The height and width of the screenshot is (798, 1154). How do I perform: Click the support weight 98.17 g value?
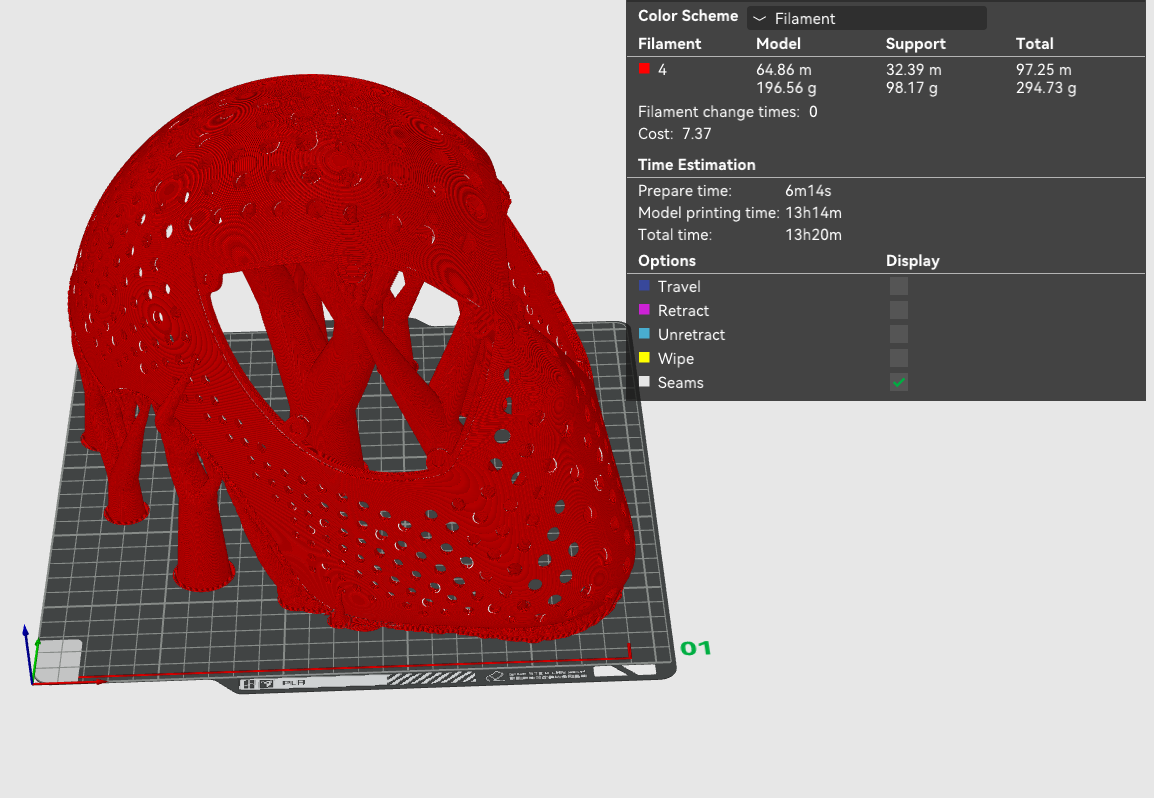[x=911, y=88]
